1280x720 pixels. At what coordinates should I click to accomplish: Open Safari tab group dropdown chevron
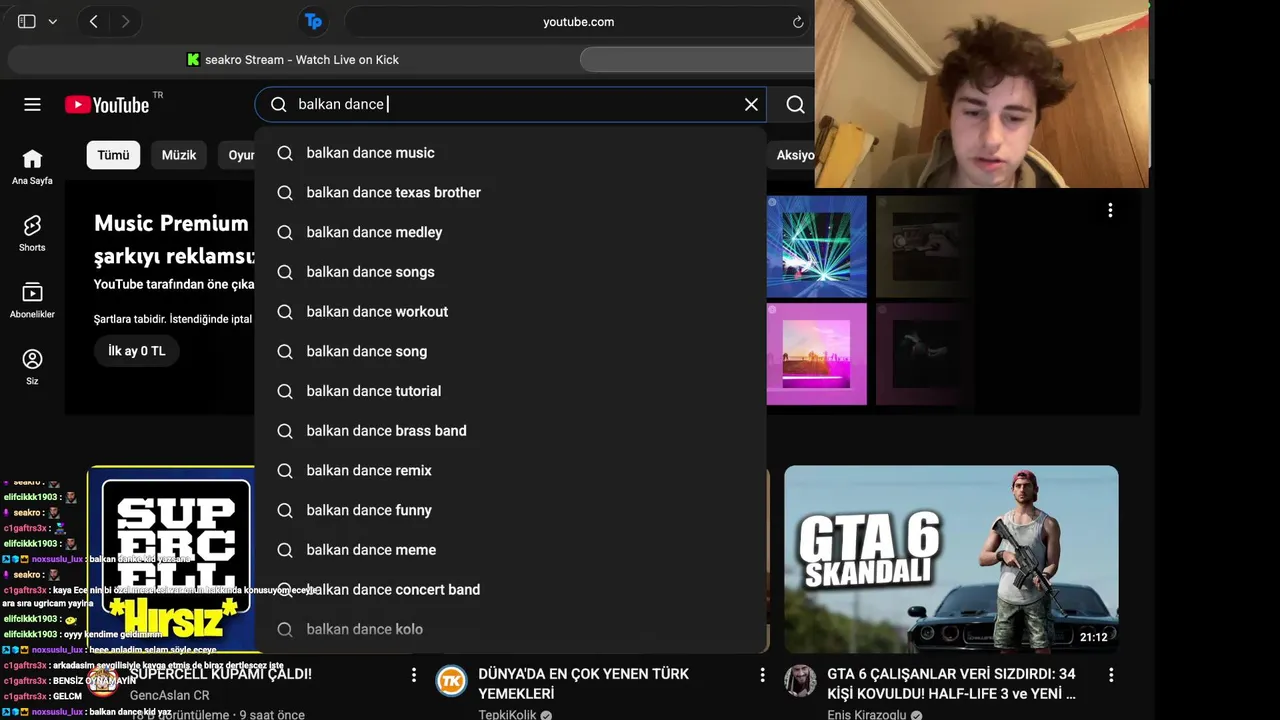point(52,21)
